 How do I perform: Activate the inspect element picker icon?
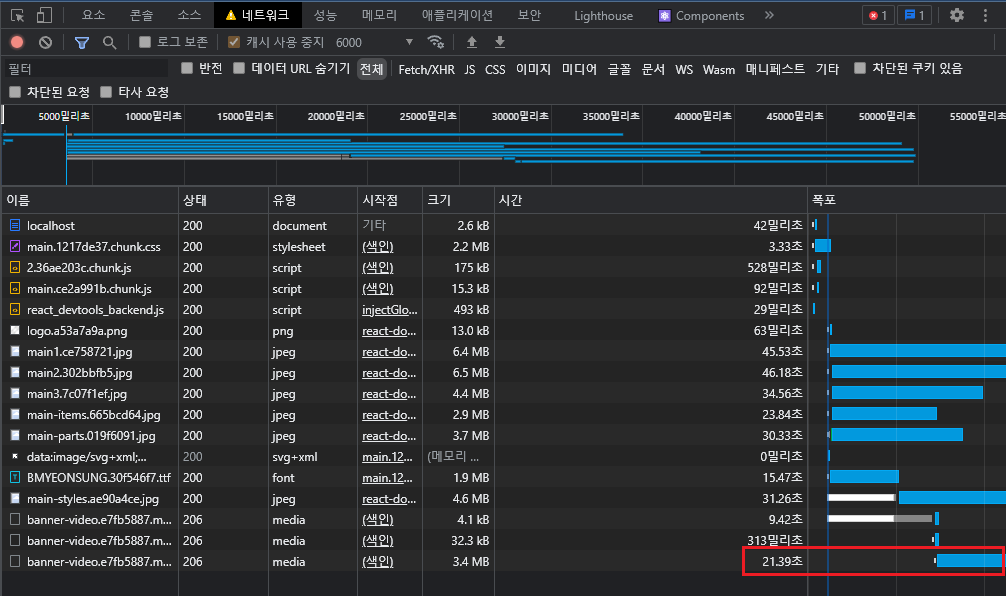[17, 15]
